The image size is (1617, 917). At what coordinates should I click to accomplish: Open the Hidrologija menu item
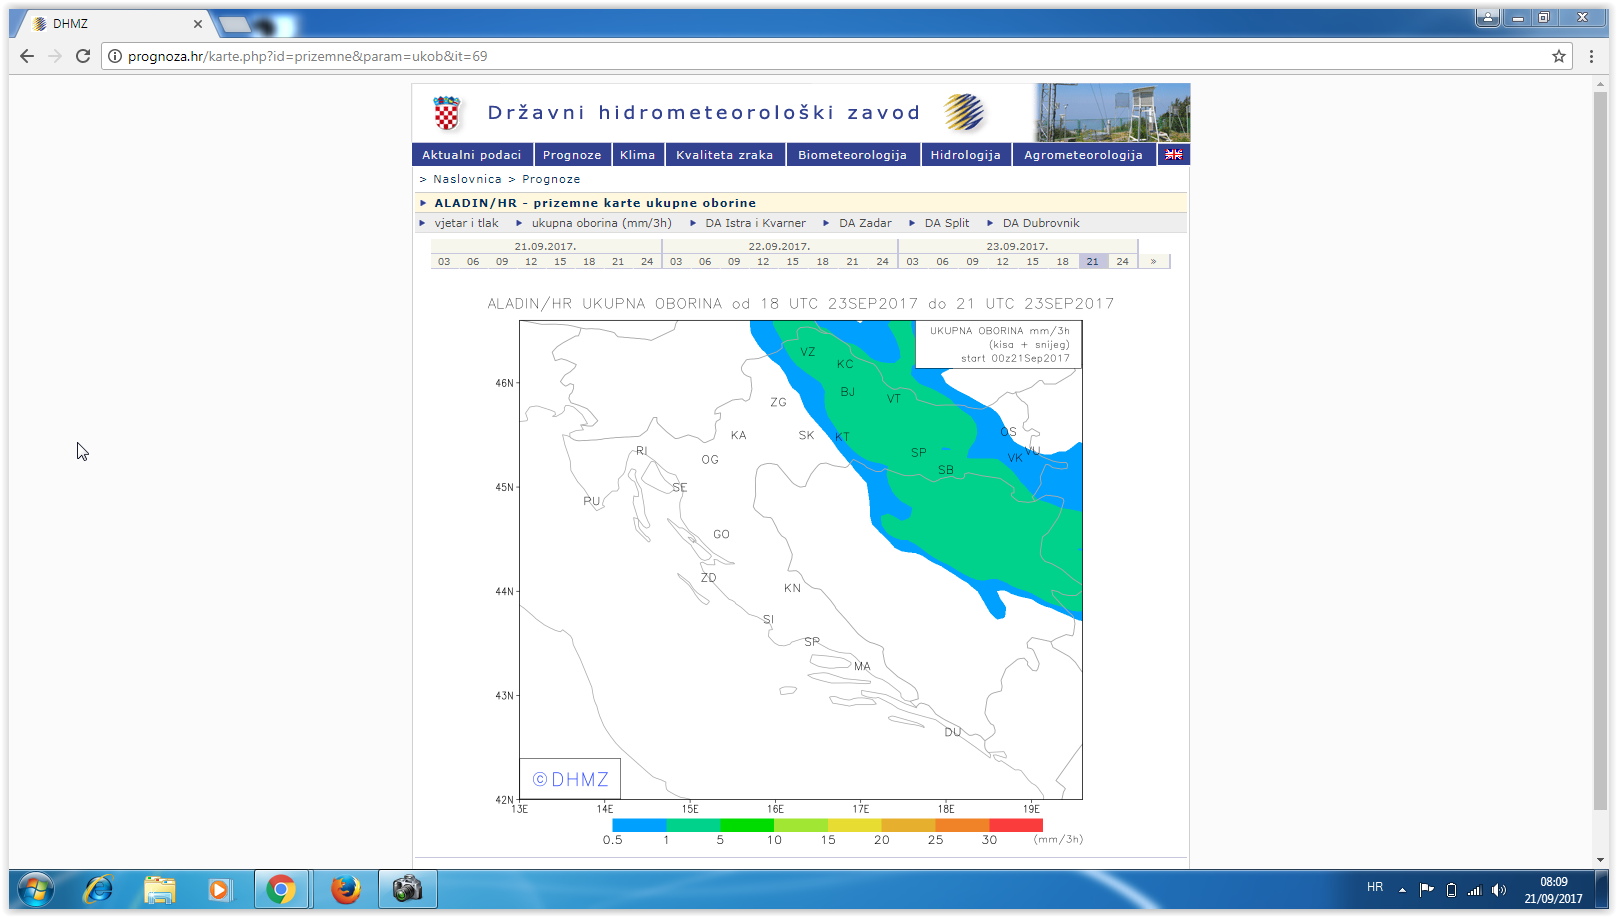click(x=965, y=155)
